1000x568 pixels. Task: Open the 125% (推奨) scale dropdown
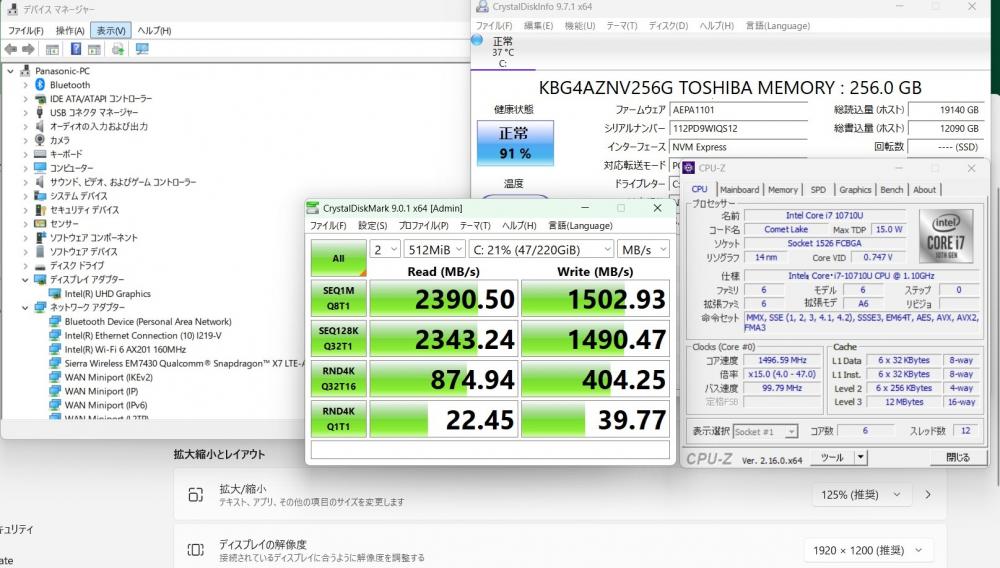(860, 495)
